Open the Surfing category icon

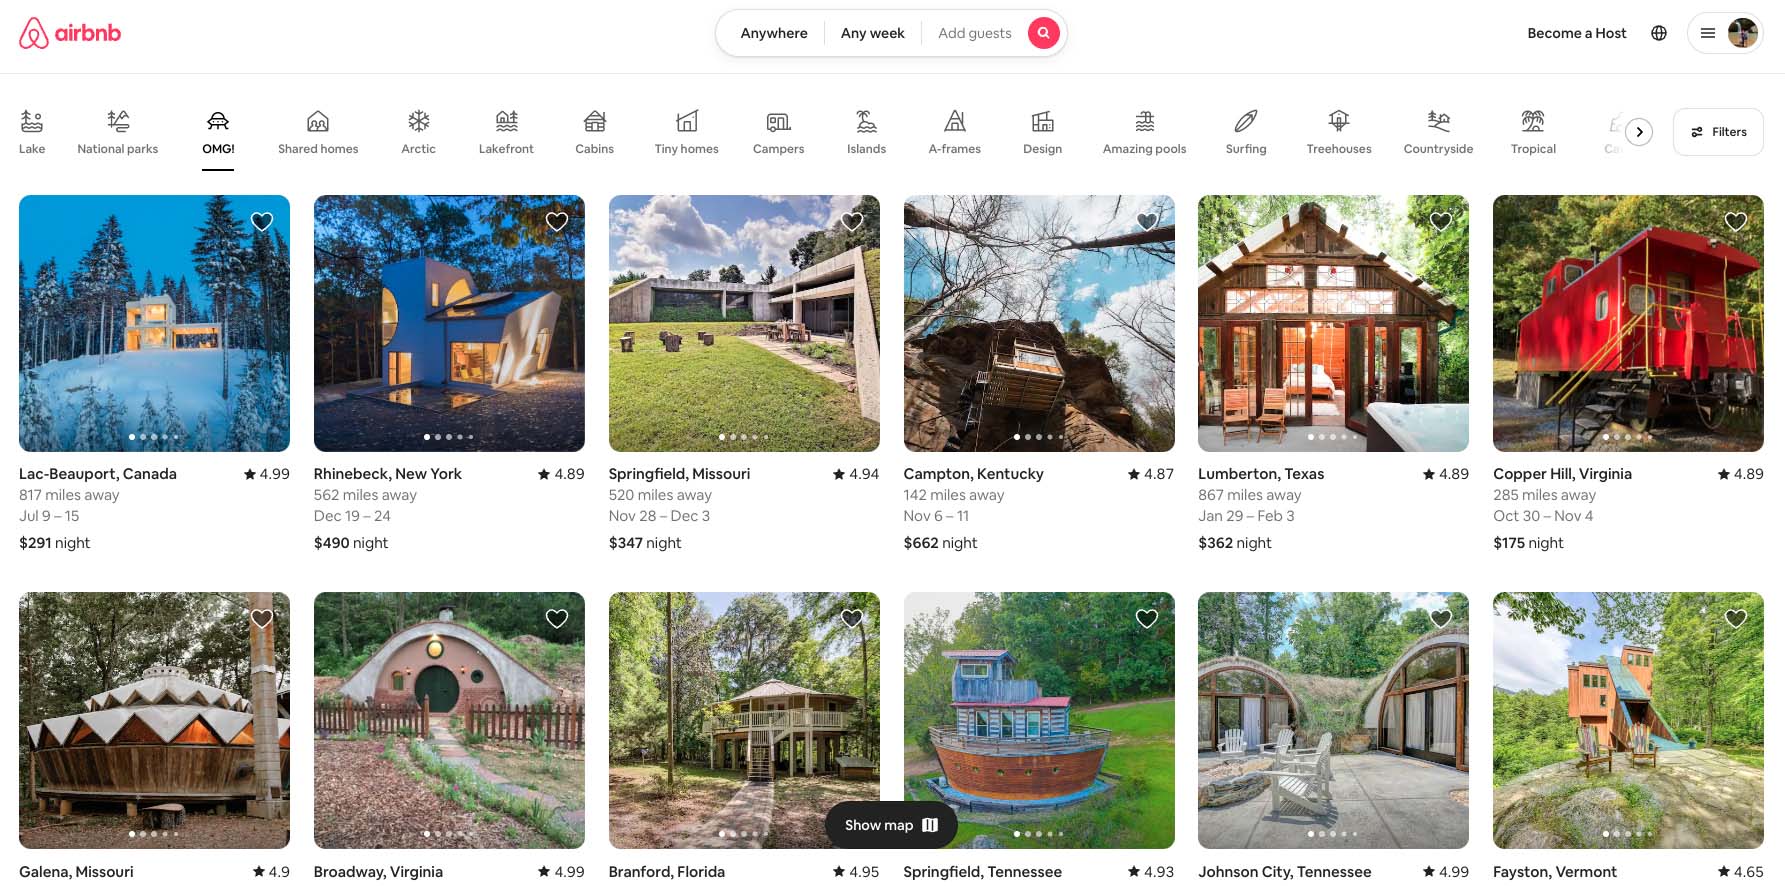tap(1246, 121)
